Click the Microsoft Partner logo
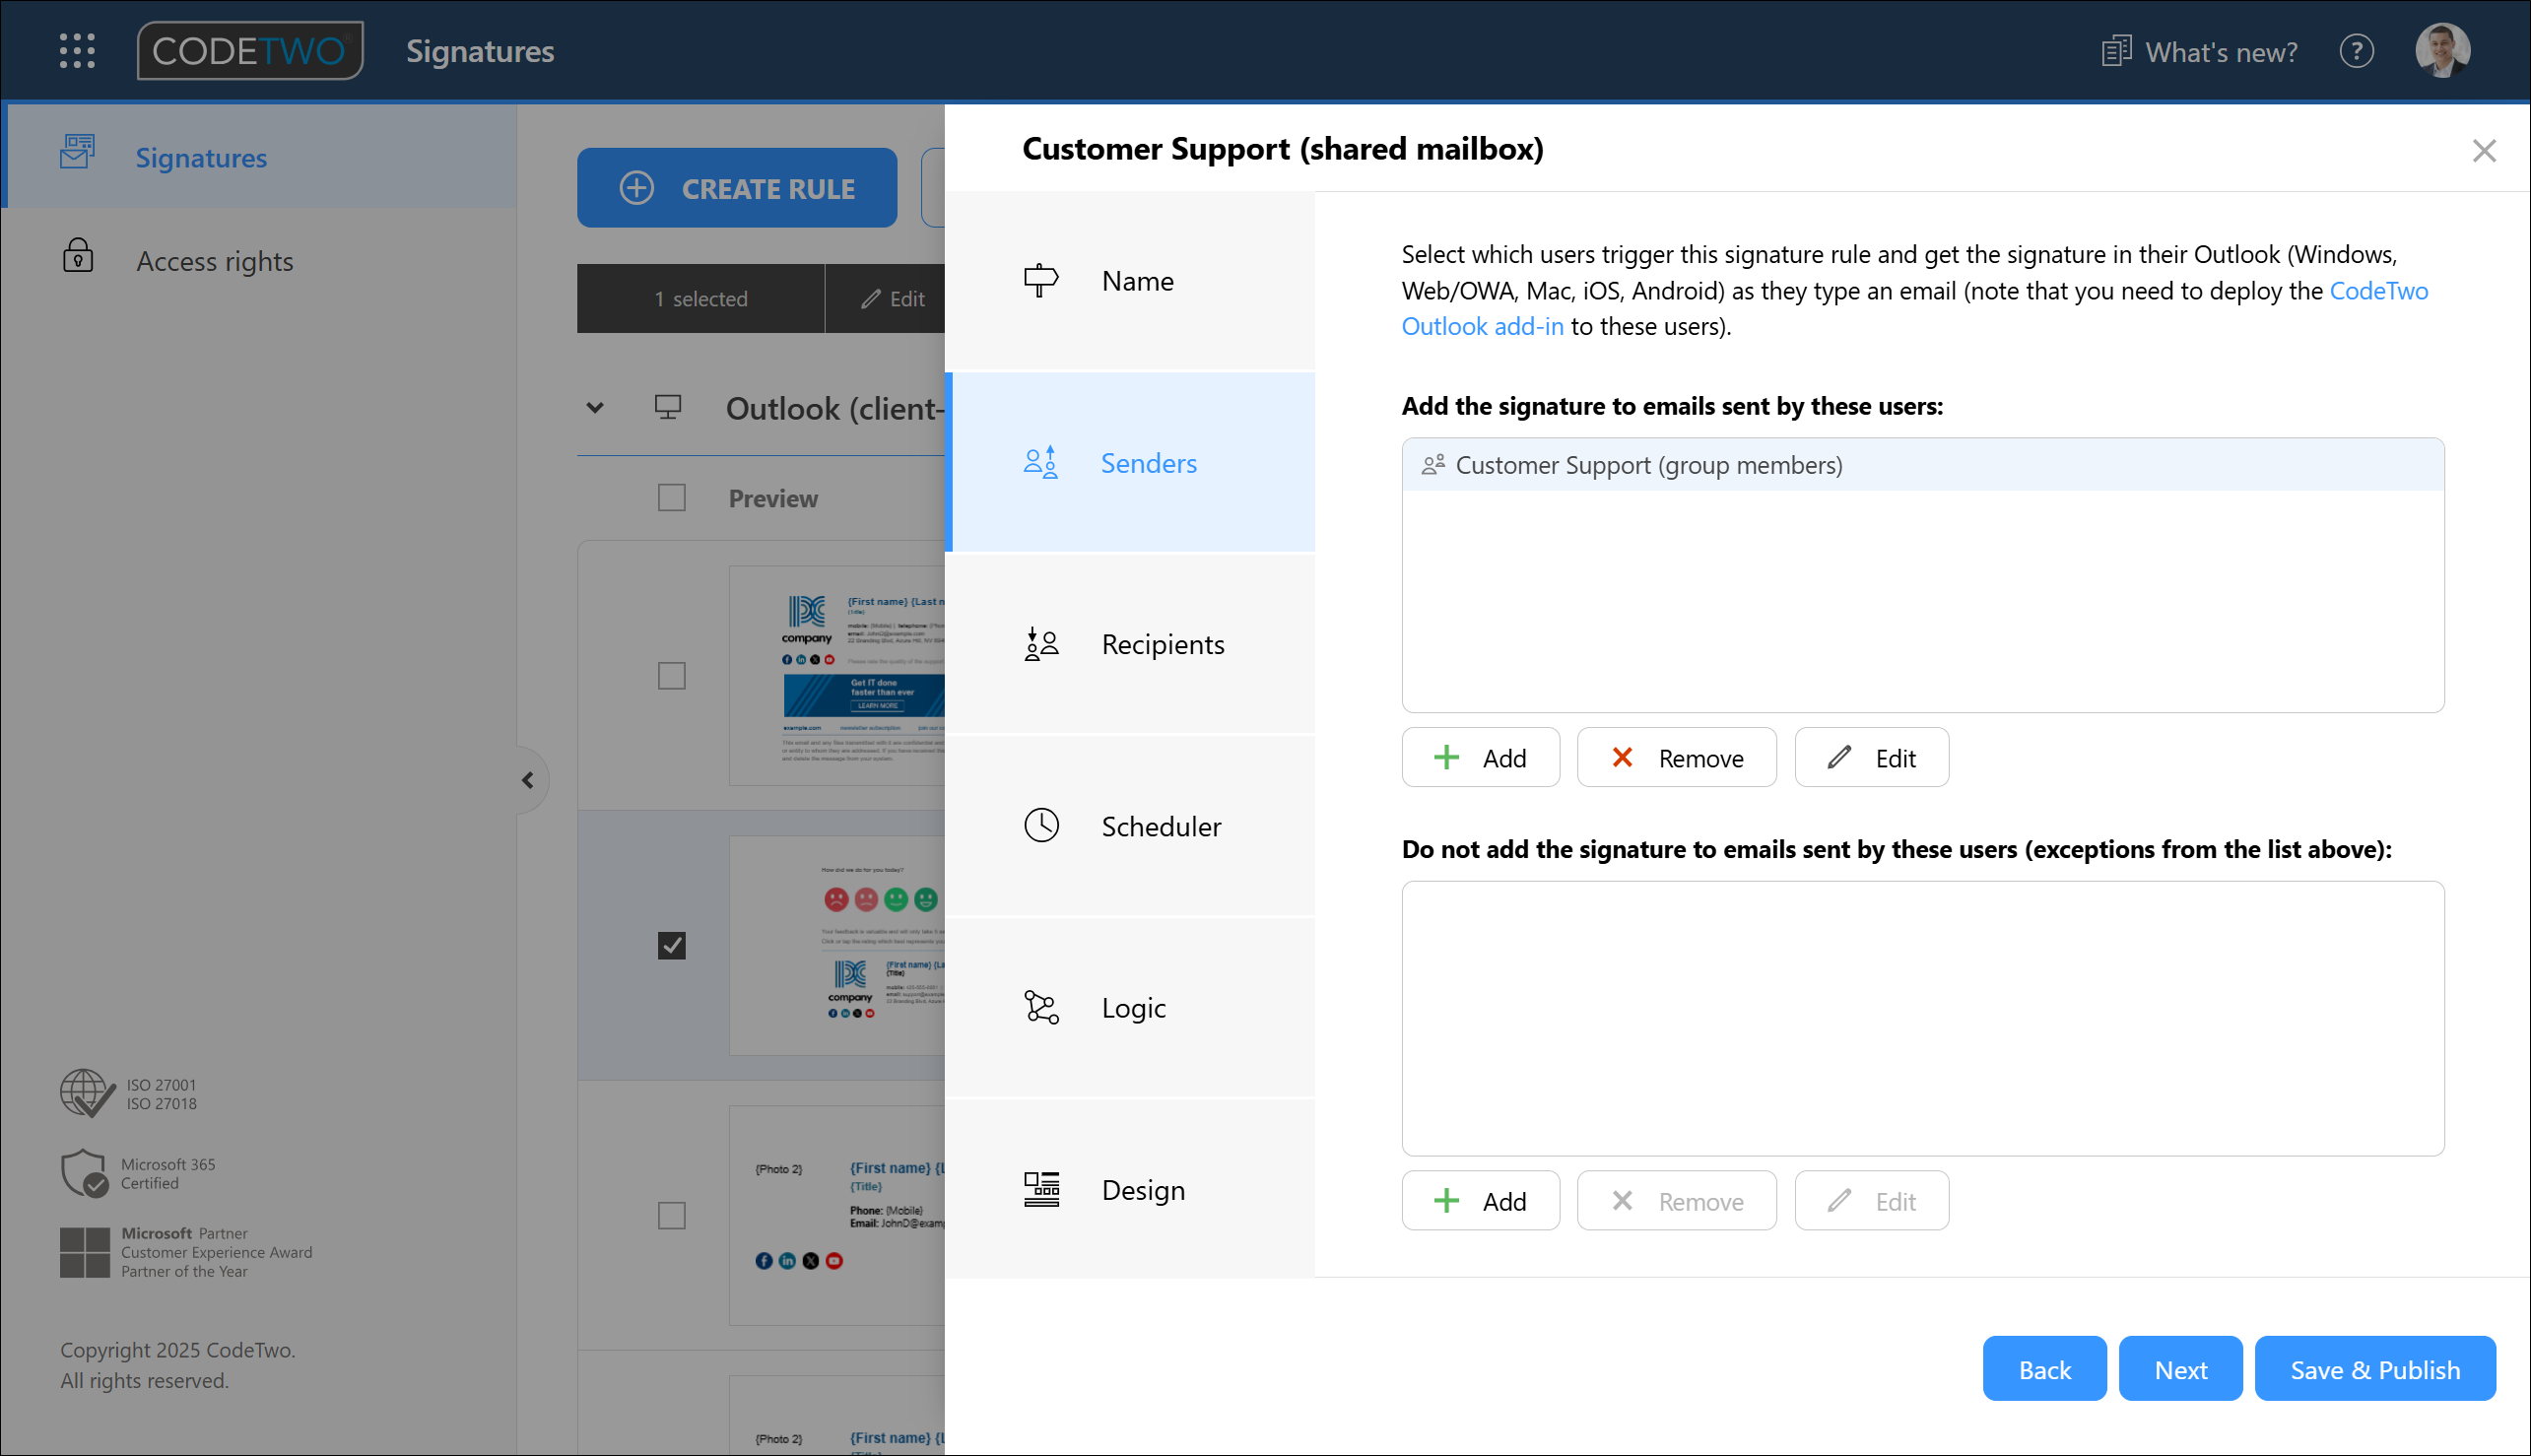The width and height of the screenshot is (2531, 1456). [x=85, y=1252]
